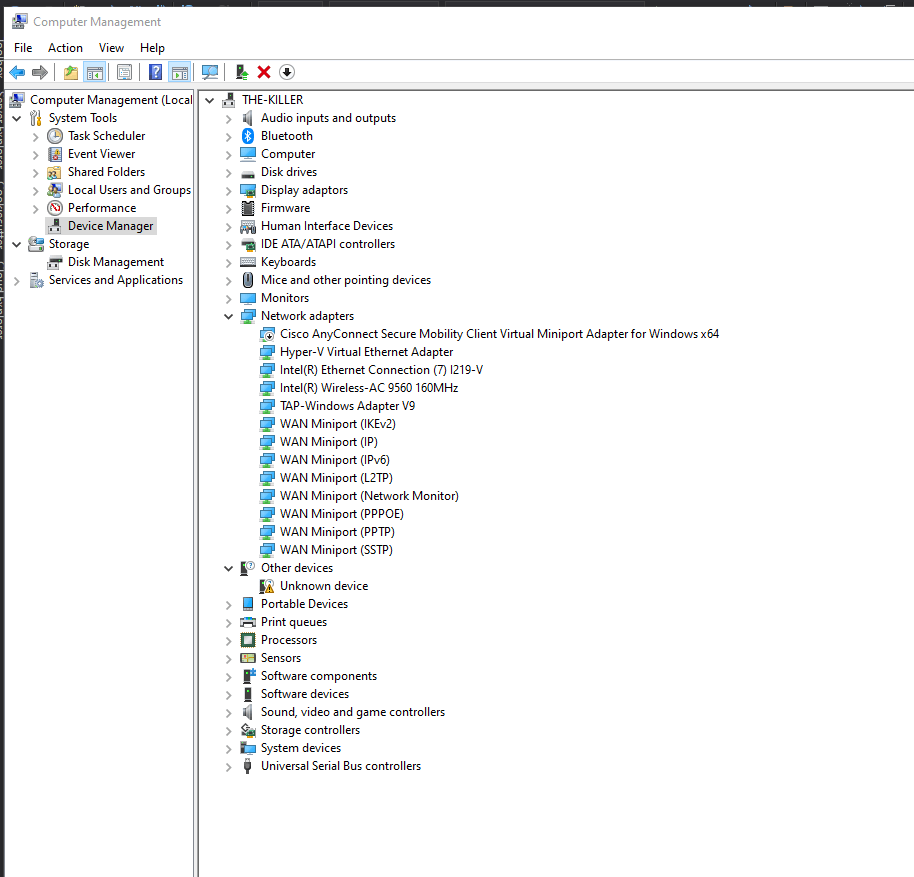Collapse the Storage node in console tree
Screen dimensions: 914x877
[17, 244]
